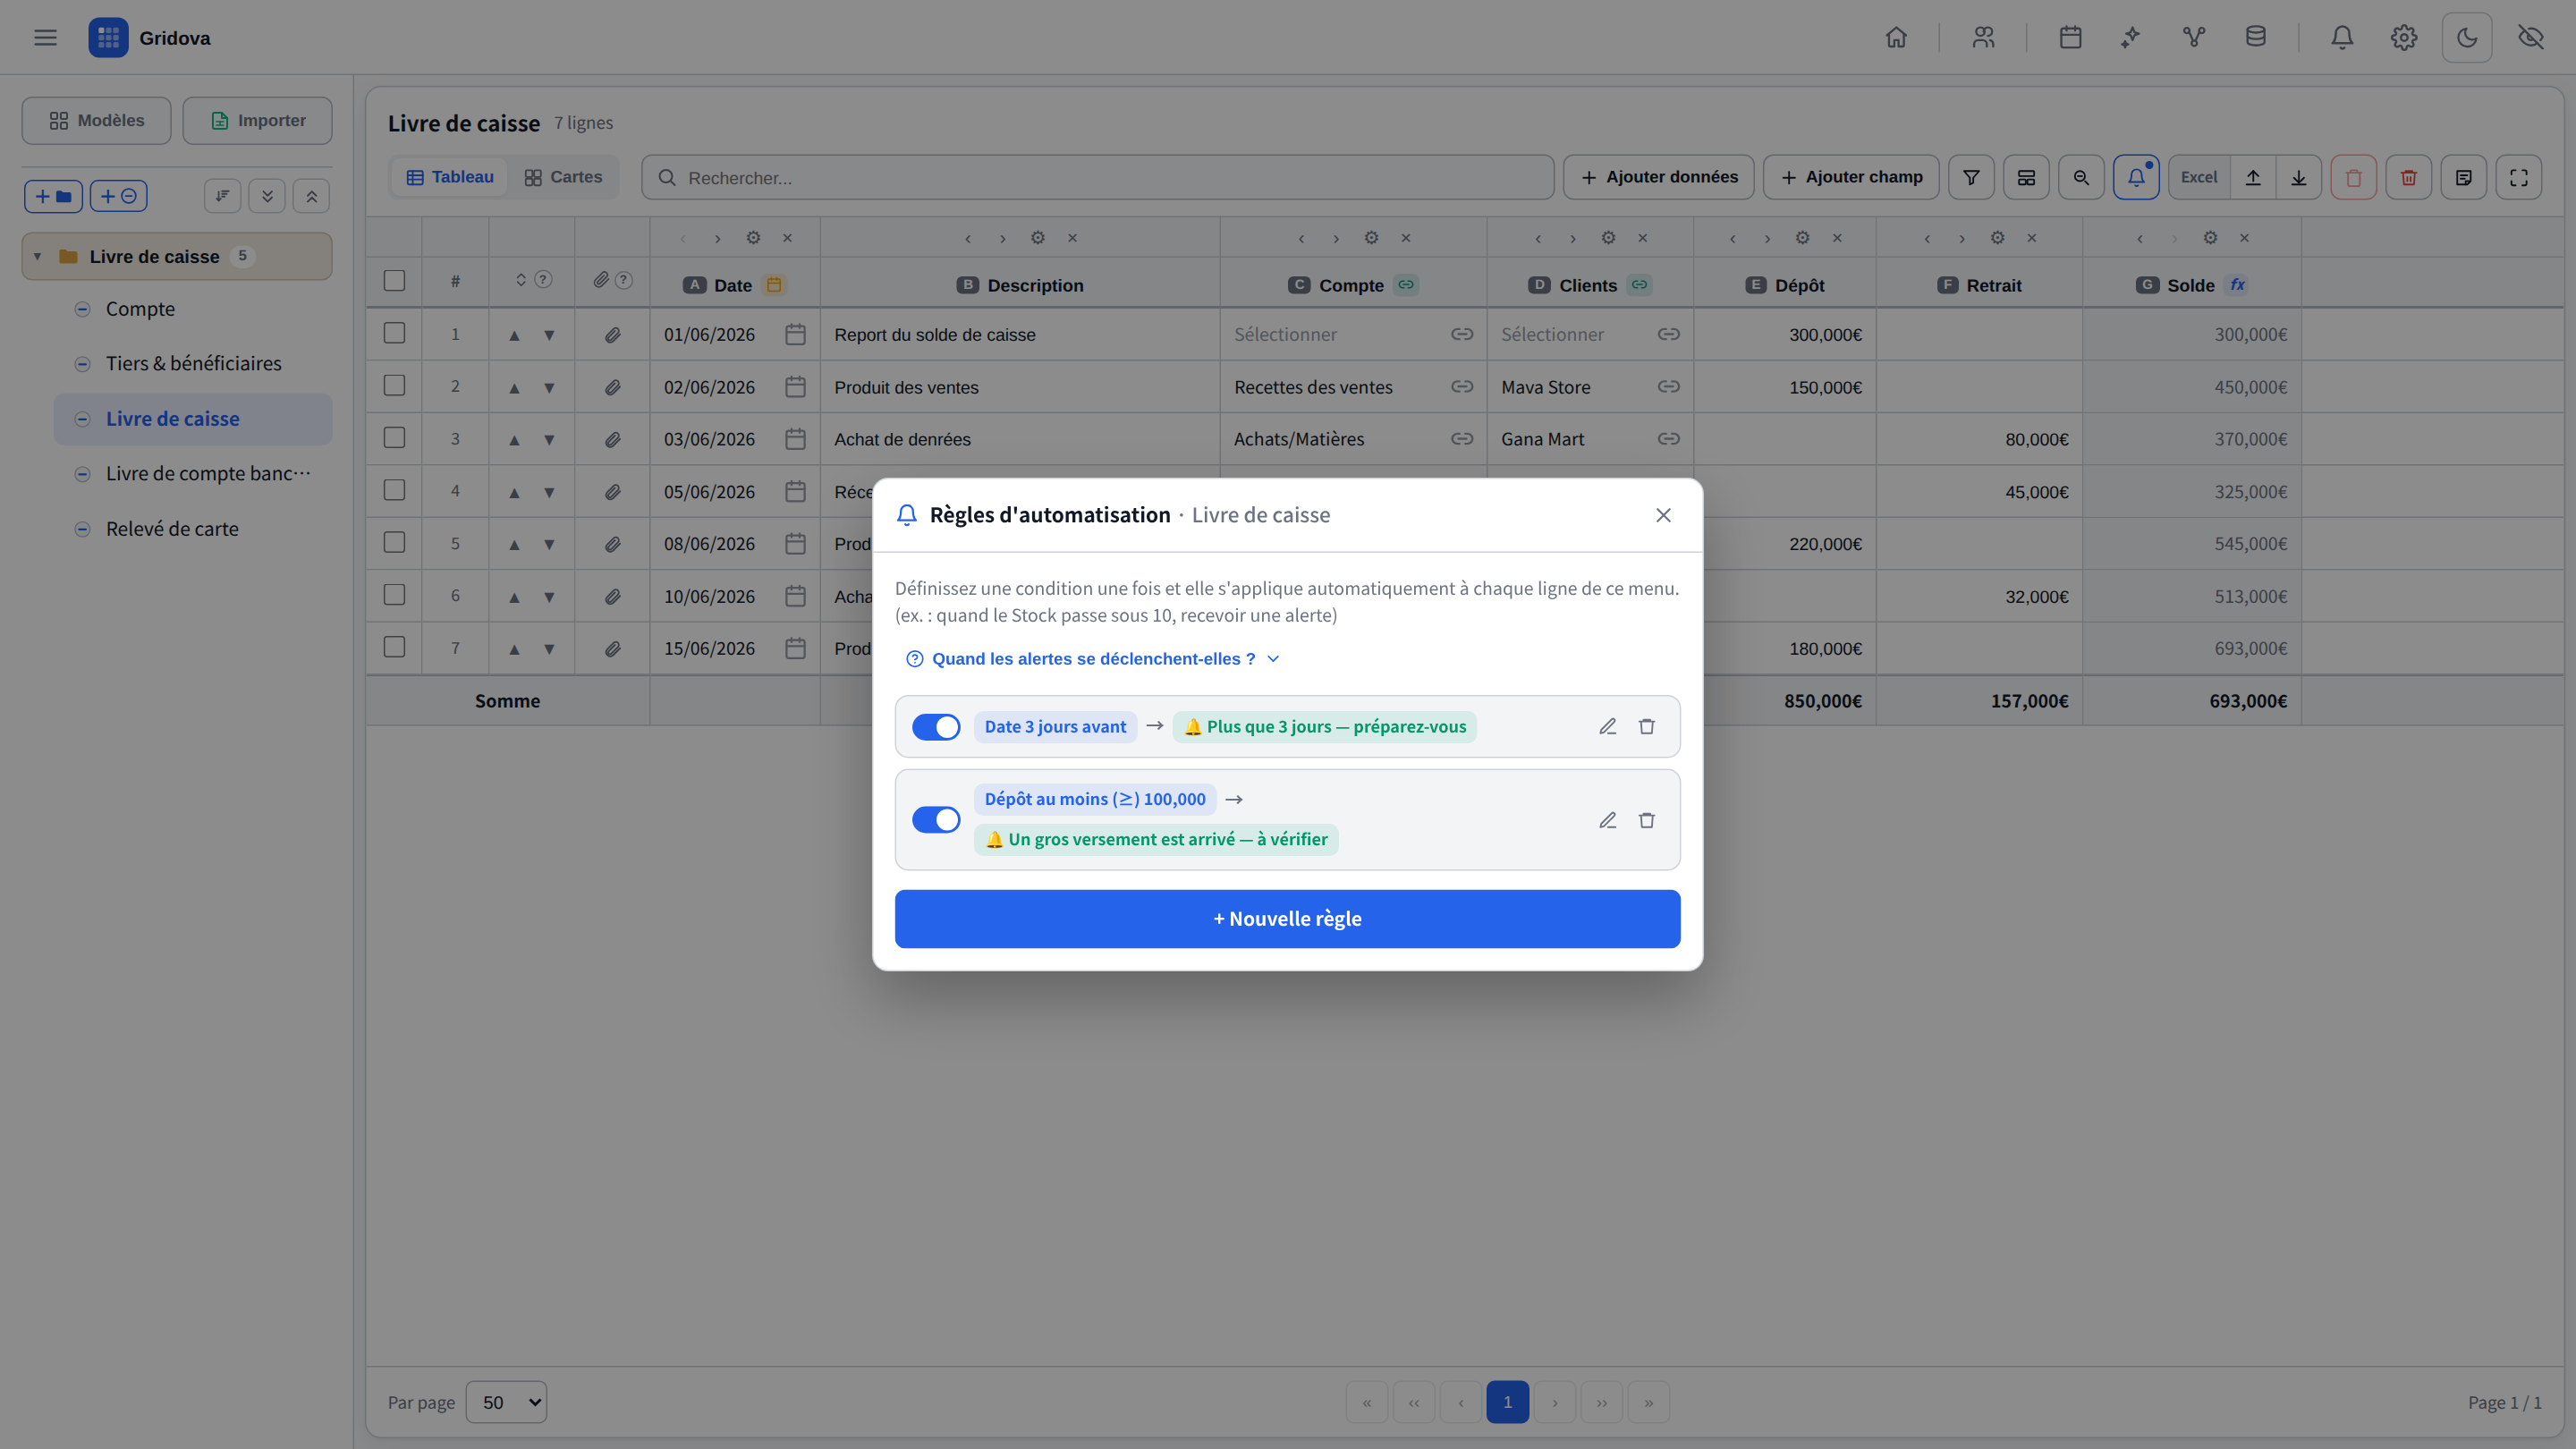Viewport: 2576px width, 1449px height.
Task: Click the sidebar sort icon
Action: (x=222, y=196)
